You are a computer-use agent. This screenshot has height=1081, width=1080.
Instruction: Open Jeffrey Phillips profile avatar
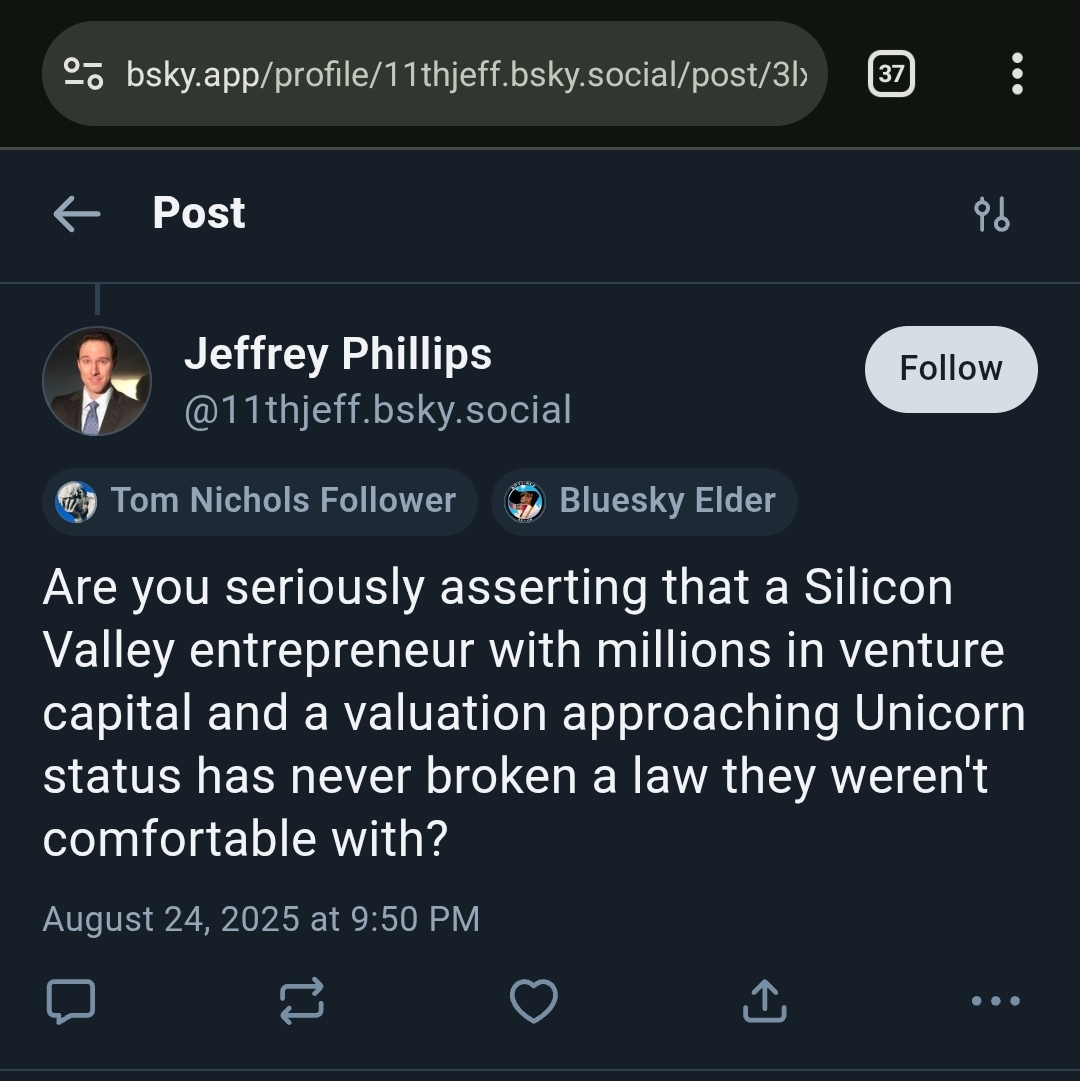pyautogui.click(x=97, y=381)
